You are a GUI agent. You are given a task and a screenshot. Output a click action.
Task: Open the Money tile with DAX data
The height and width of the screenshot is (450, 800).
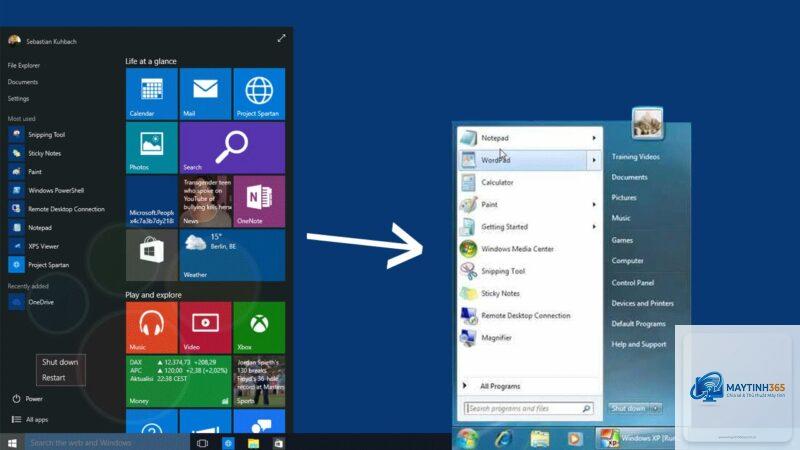179,381
